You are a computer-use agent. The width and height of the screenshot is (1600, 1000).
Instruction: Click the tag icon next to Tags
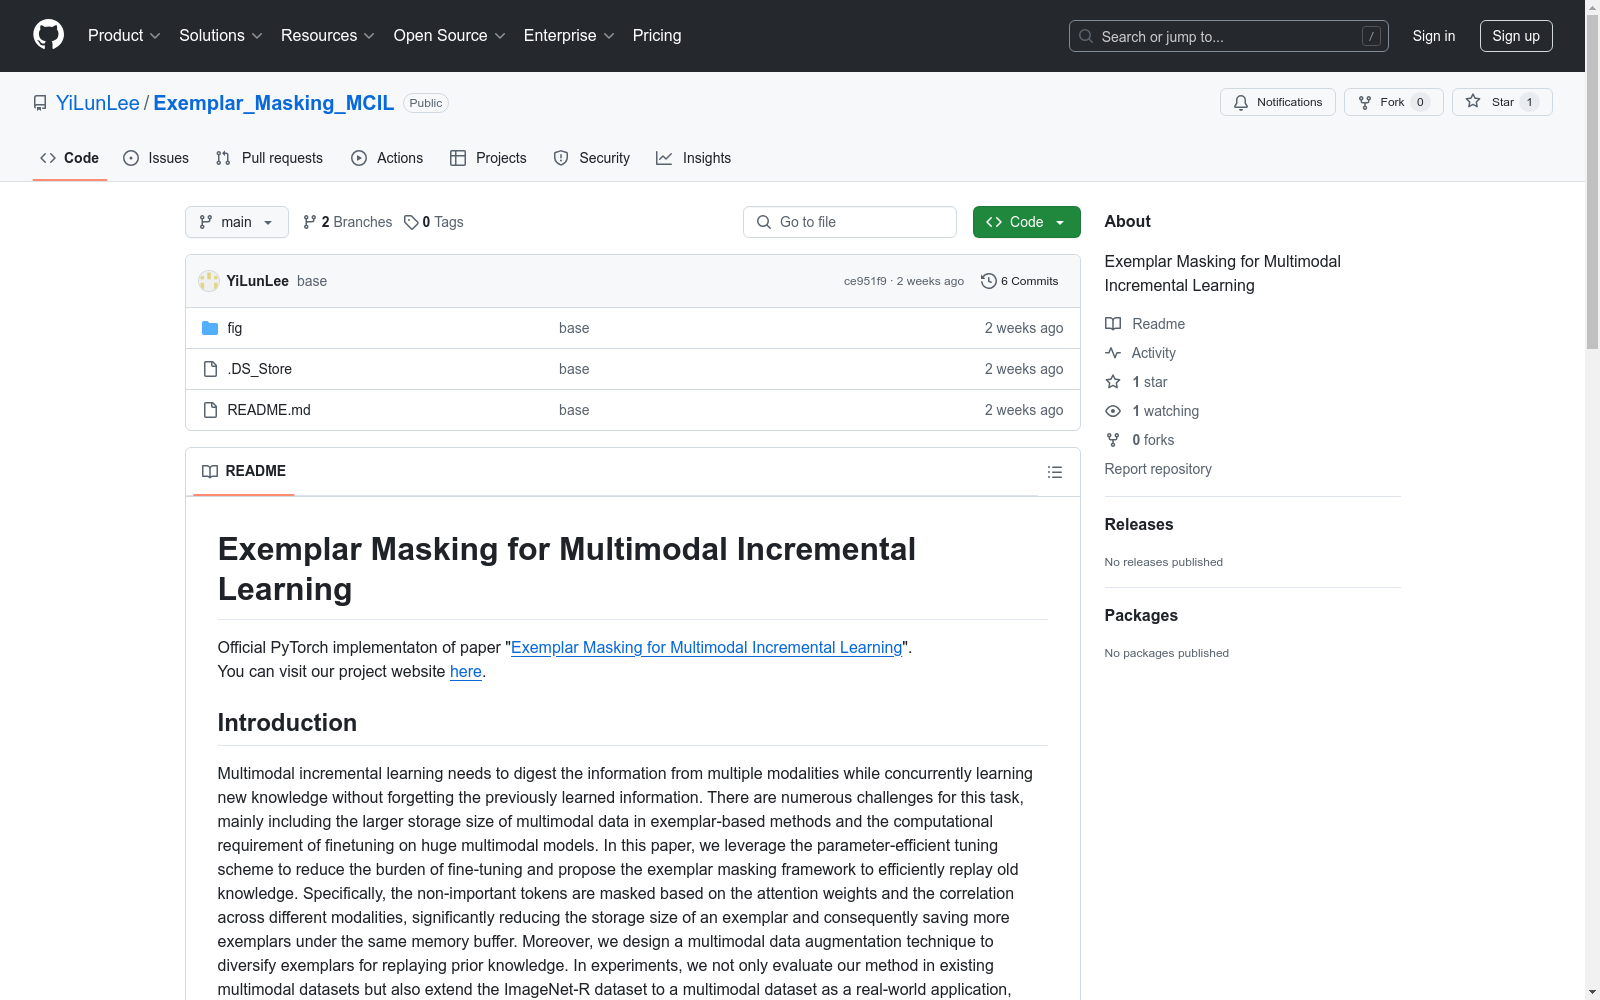pos(411,222)
